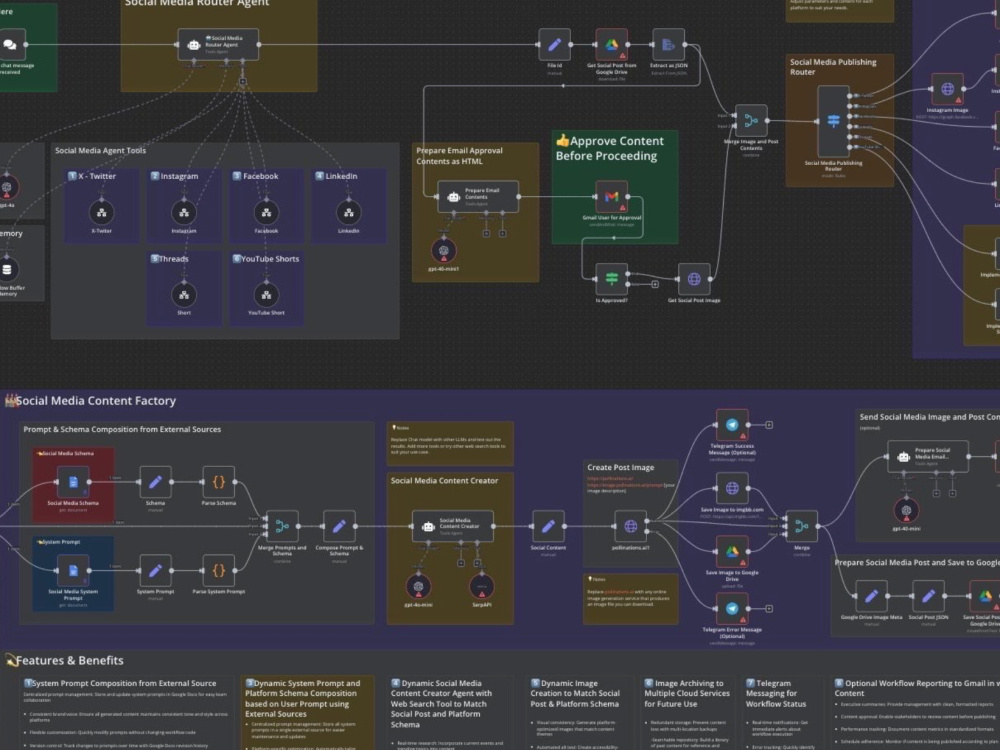Open the Social Media Content Creator agent node
Screen dimensions: 1000x750
pos(453,526)
